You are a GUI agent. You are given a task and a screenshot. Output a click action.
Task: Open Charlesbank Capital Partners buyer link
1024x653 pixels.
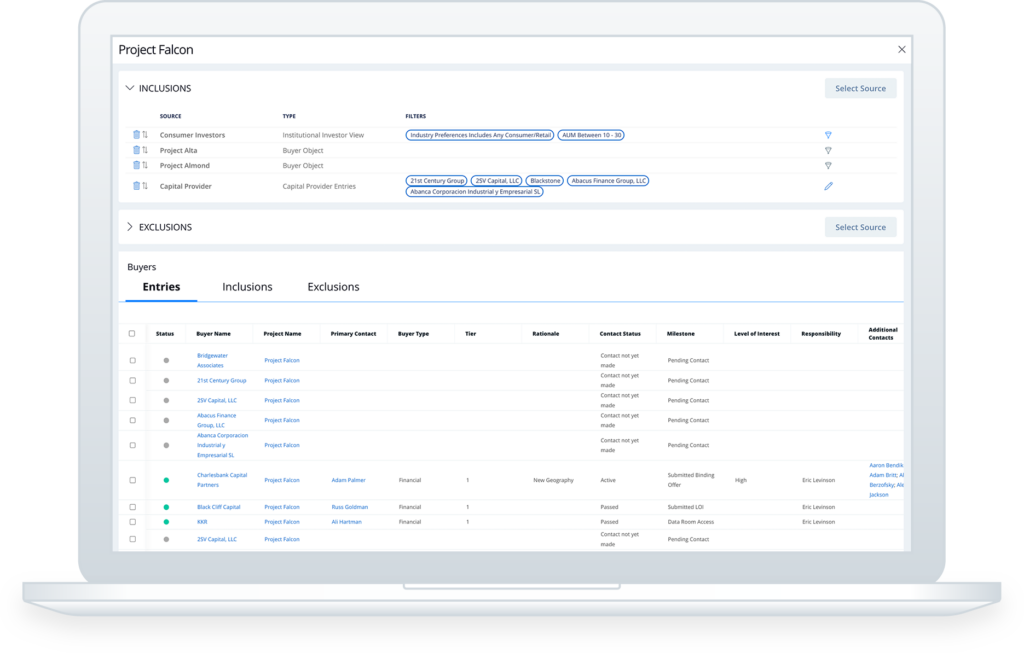(222, 480)
